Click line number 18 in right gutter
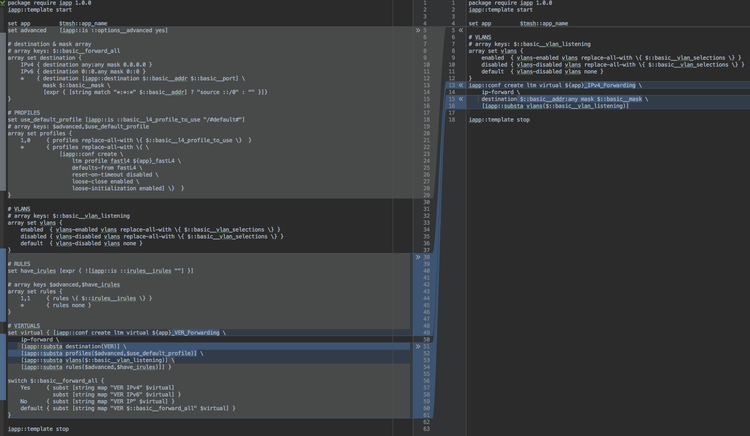Image resolution: width=750 pixels, height=436 pixels. (x=452, y=120)
